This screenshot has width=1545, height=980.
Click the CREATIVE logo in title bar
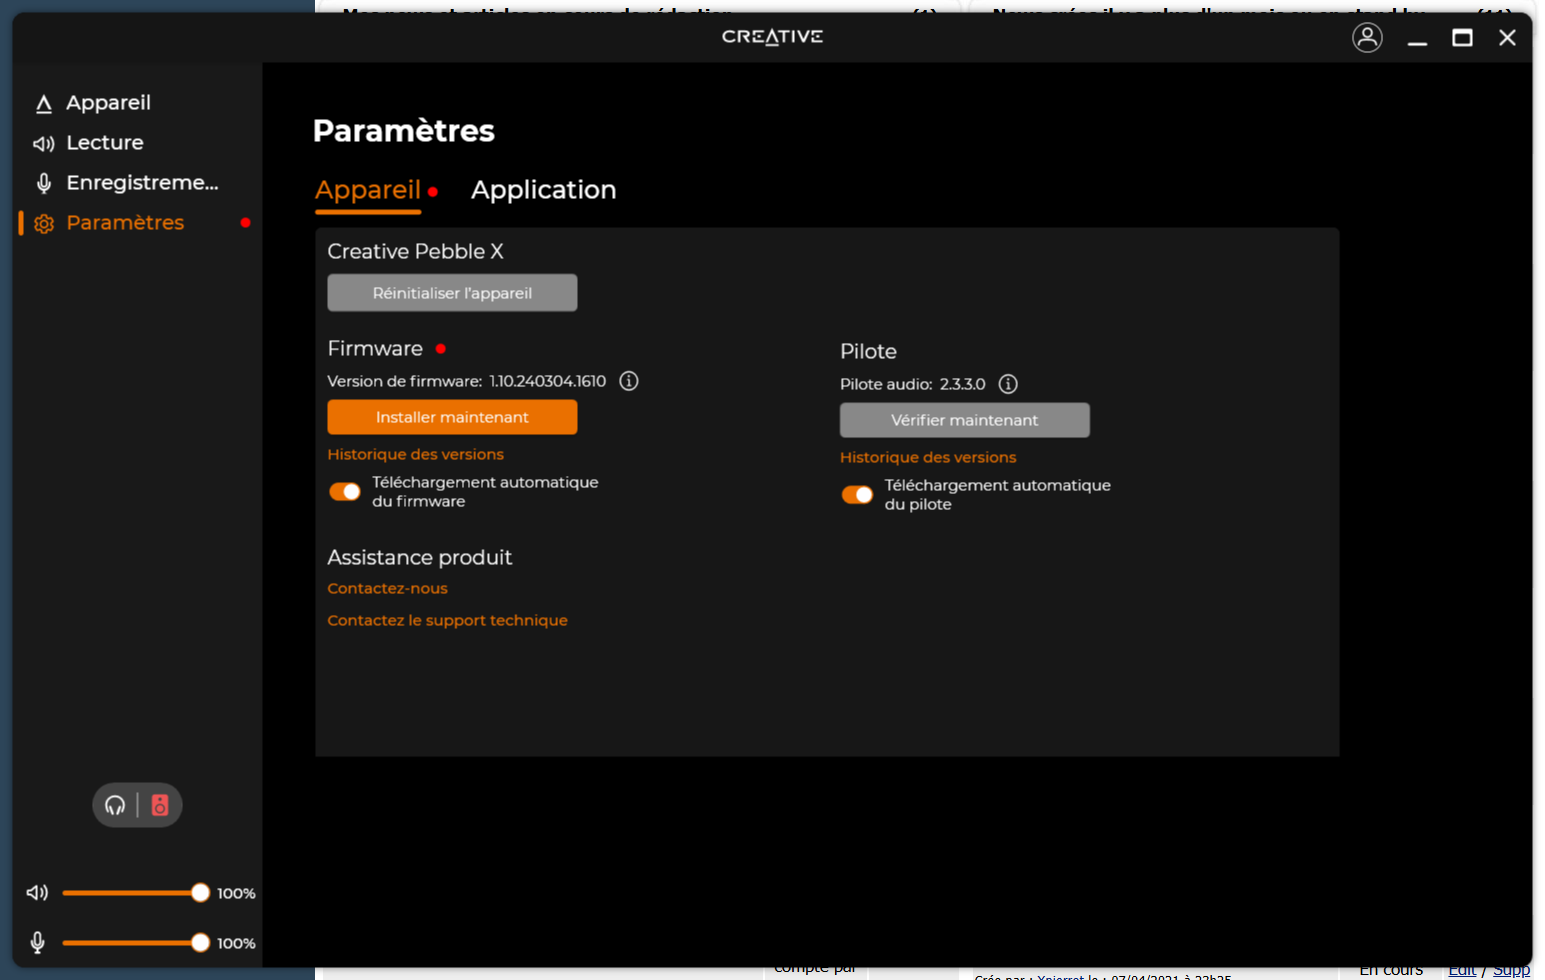click(772, 37)
